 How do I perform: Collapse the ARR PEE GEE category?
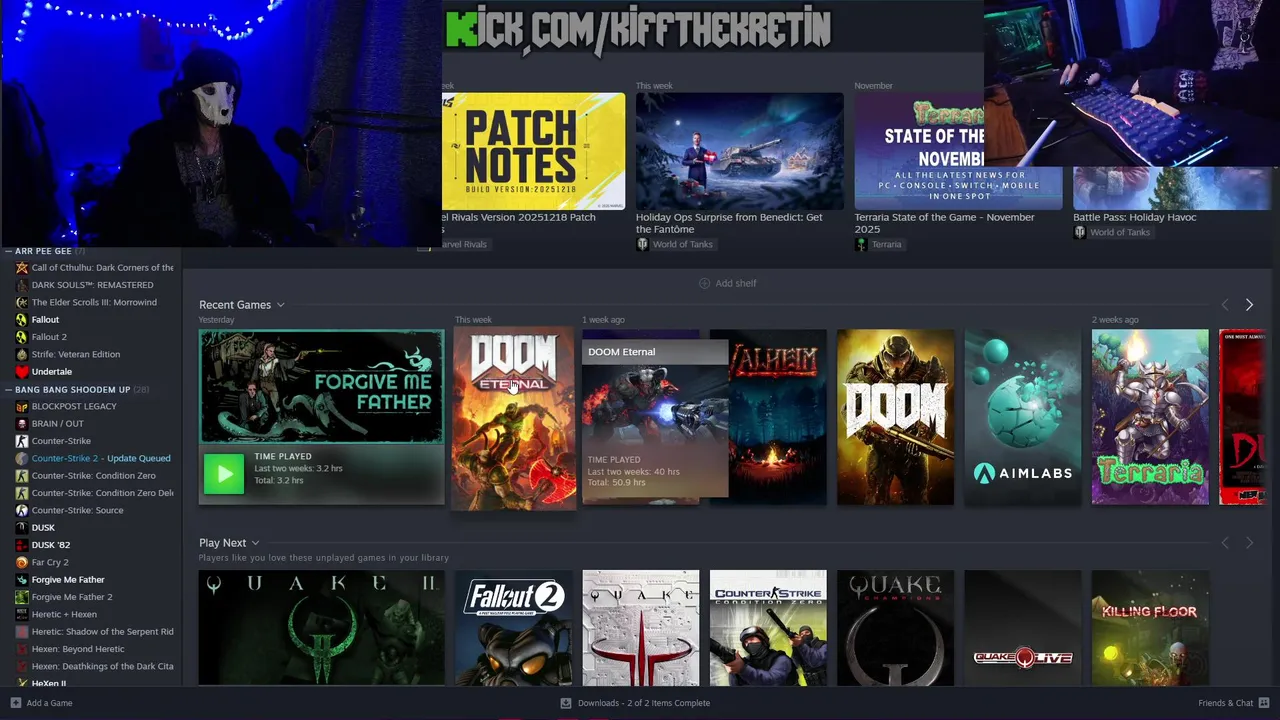[x=8, y=251]
